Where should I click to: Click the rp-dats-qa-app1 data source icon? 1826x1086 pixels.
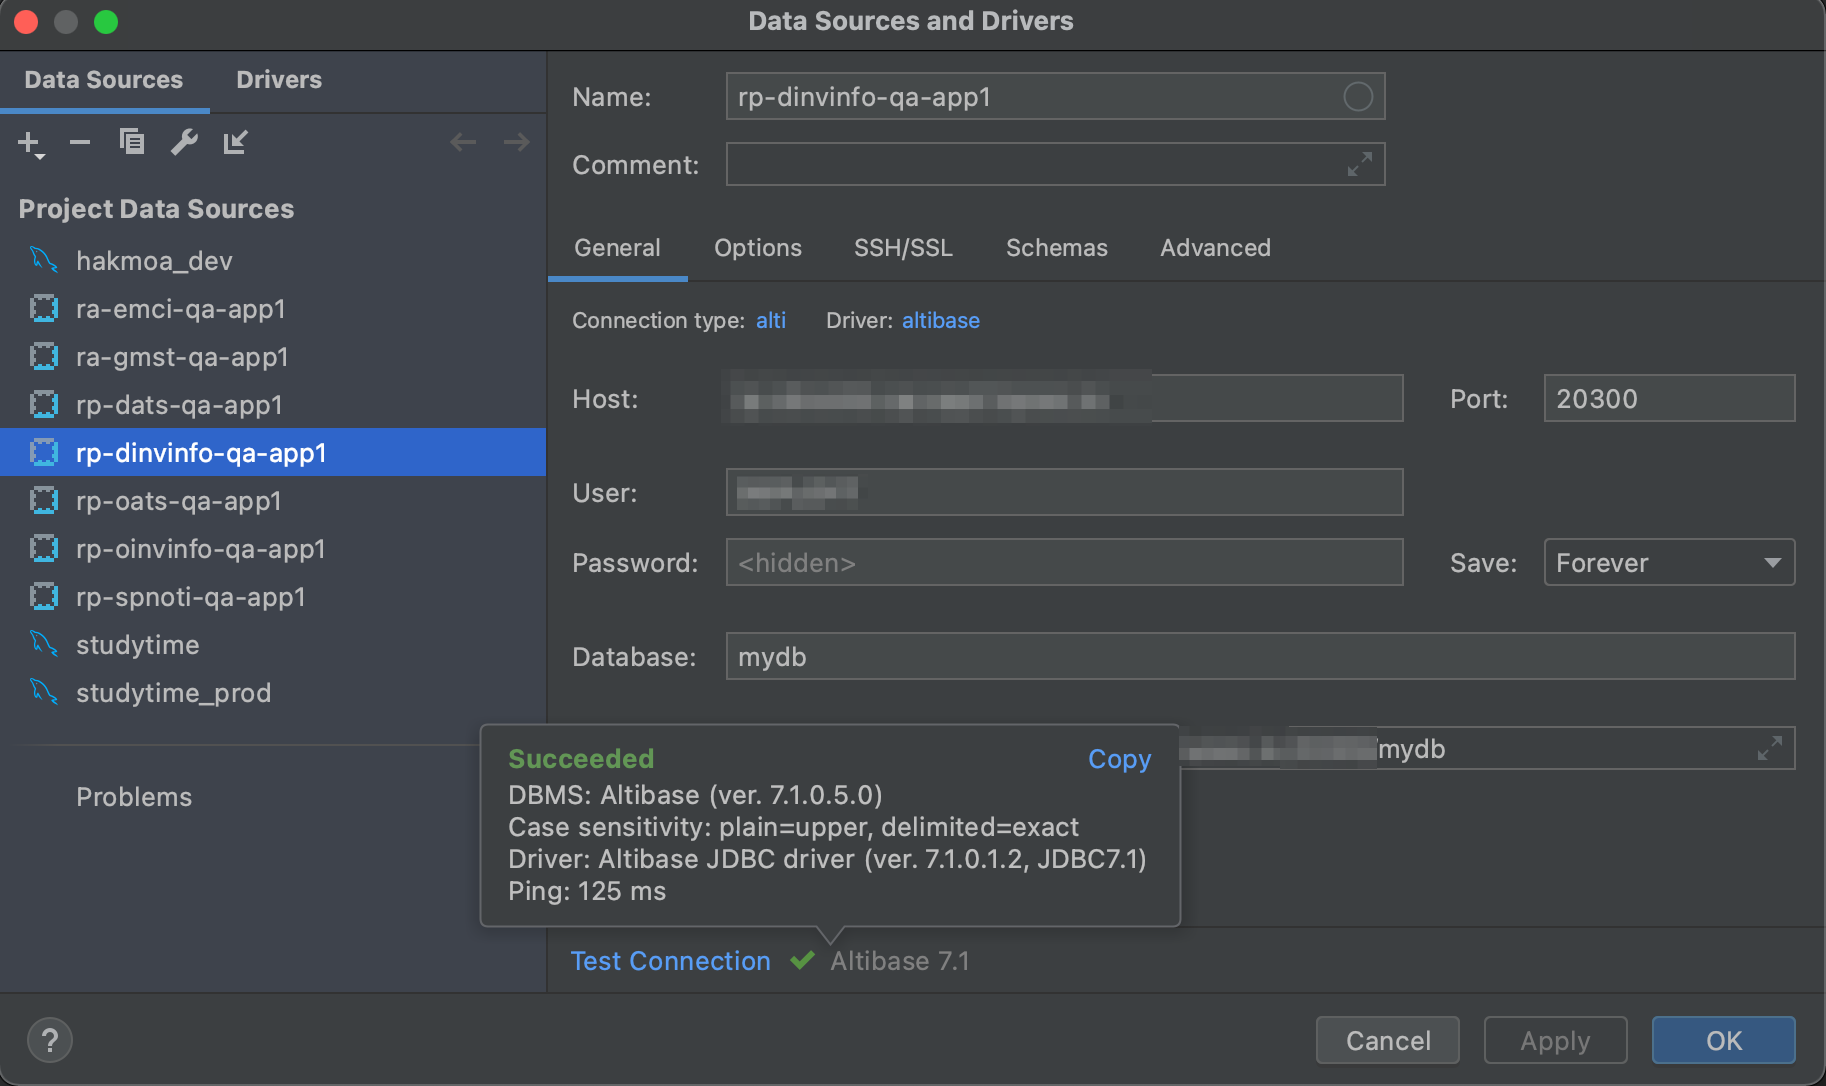44,404
